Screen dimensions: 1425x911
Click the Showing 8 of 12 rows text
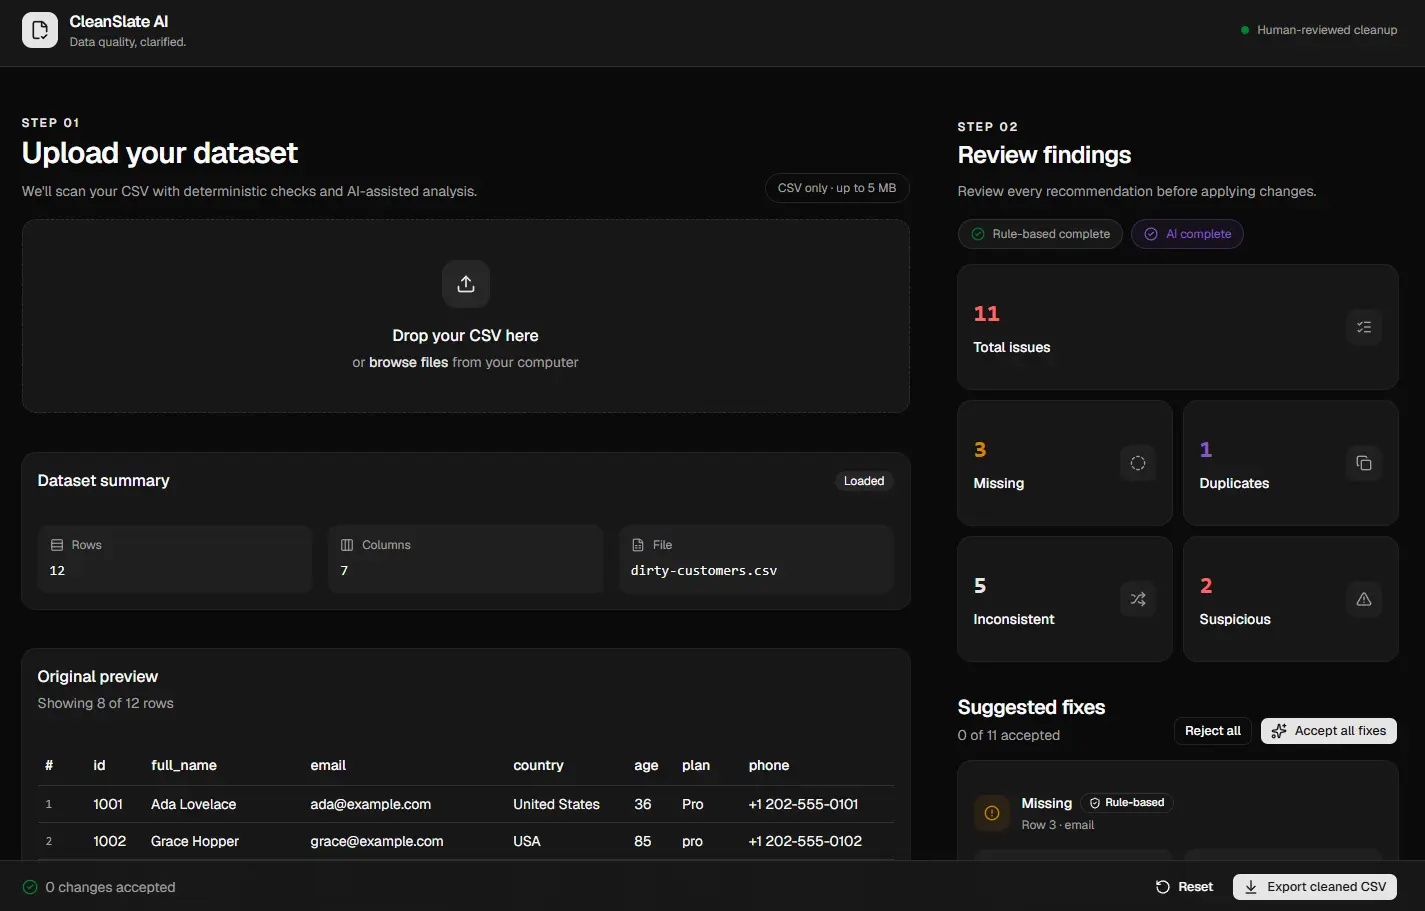[x=106, y=703]
